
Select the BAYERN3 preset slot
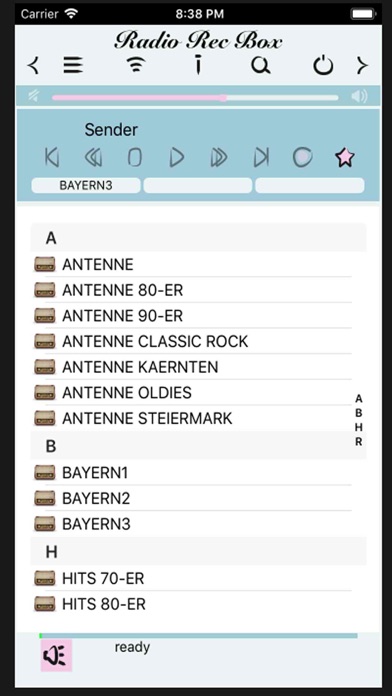click(86, 186)
